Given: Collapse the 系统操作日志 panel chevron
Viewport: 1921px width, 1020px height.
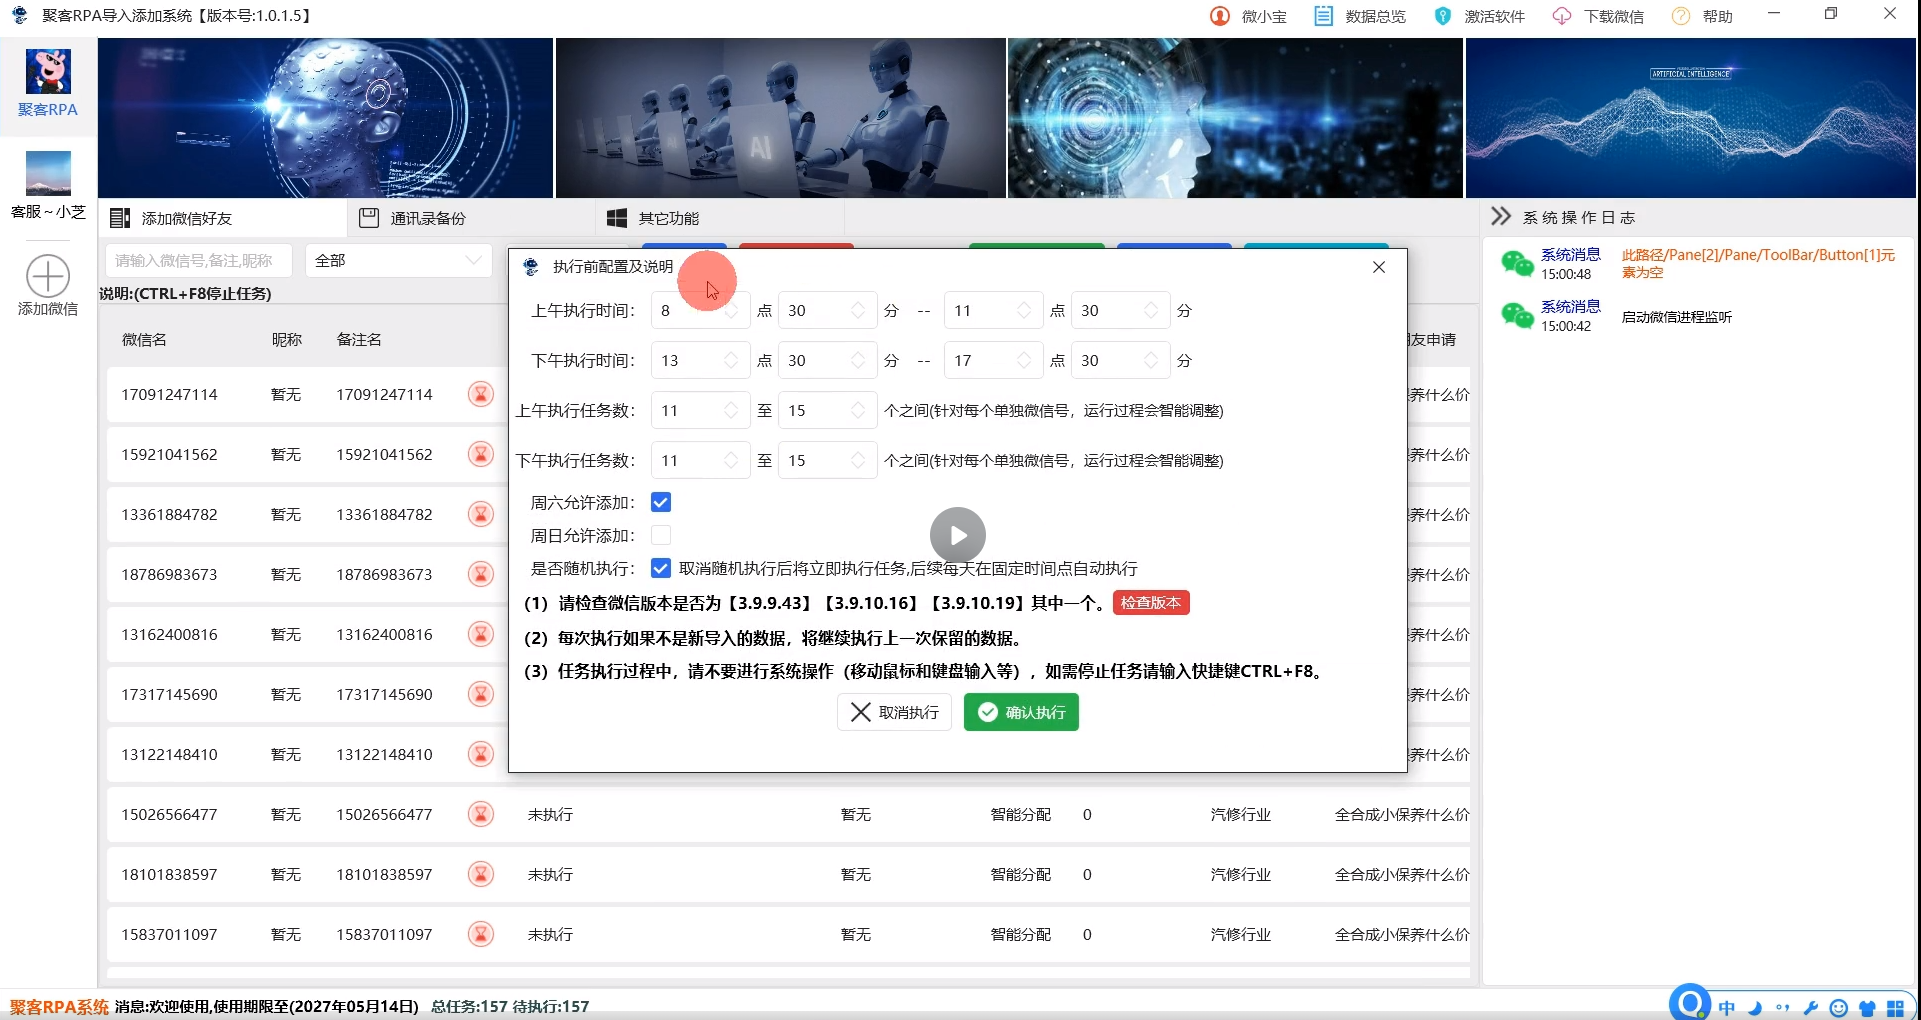Looking at the screenshot, I should tap(1501, 216).
